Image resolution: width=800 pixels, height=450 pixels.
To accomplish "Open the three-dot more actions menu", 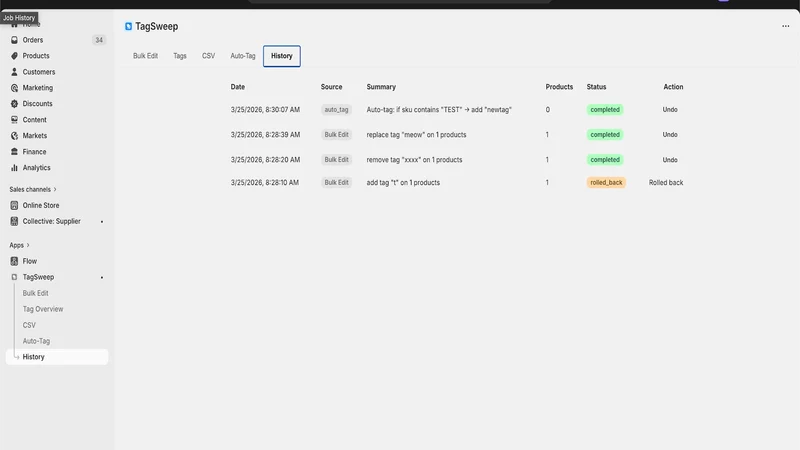I will tap(785, 26).
